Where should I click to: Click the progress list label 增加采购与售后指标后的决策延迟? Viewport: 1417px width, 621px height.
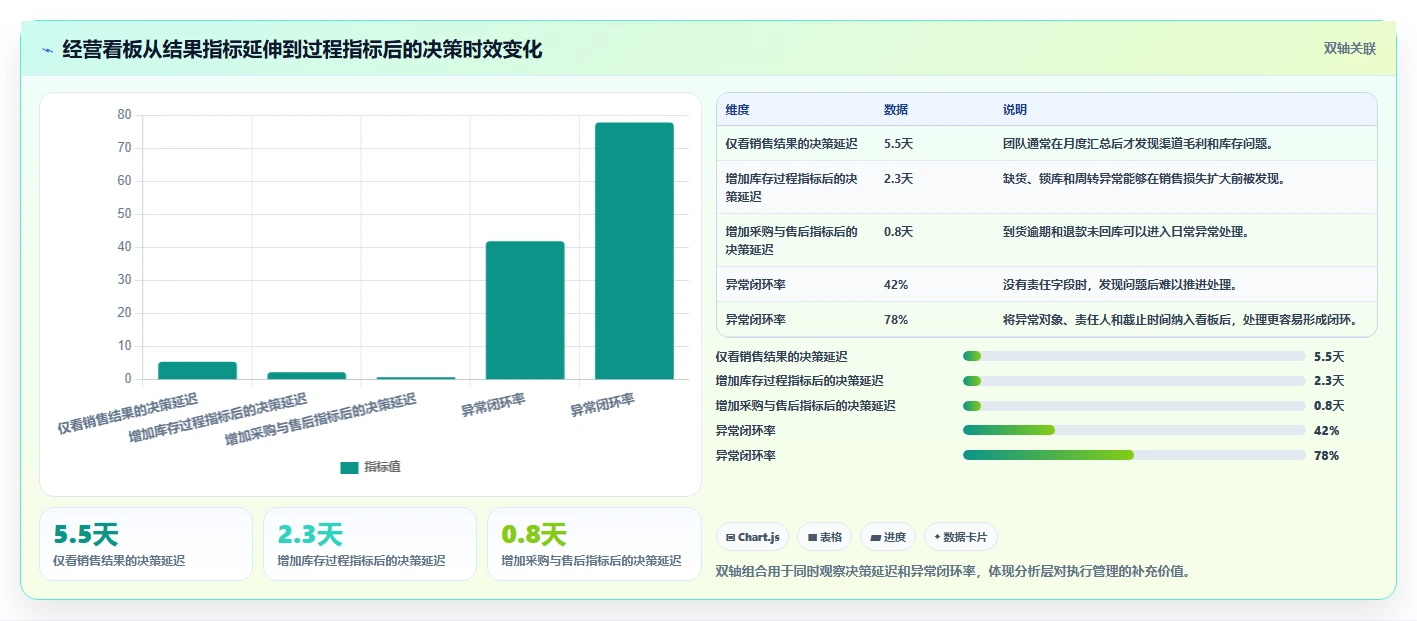[806, 406]
